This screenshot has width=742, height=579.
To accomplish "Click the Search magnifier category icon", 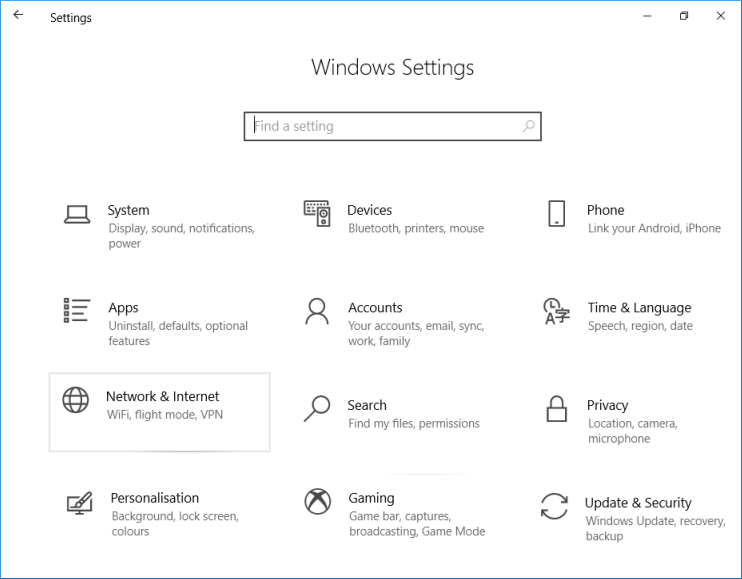I will click(x=317, y=408).
